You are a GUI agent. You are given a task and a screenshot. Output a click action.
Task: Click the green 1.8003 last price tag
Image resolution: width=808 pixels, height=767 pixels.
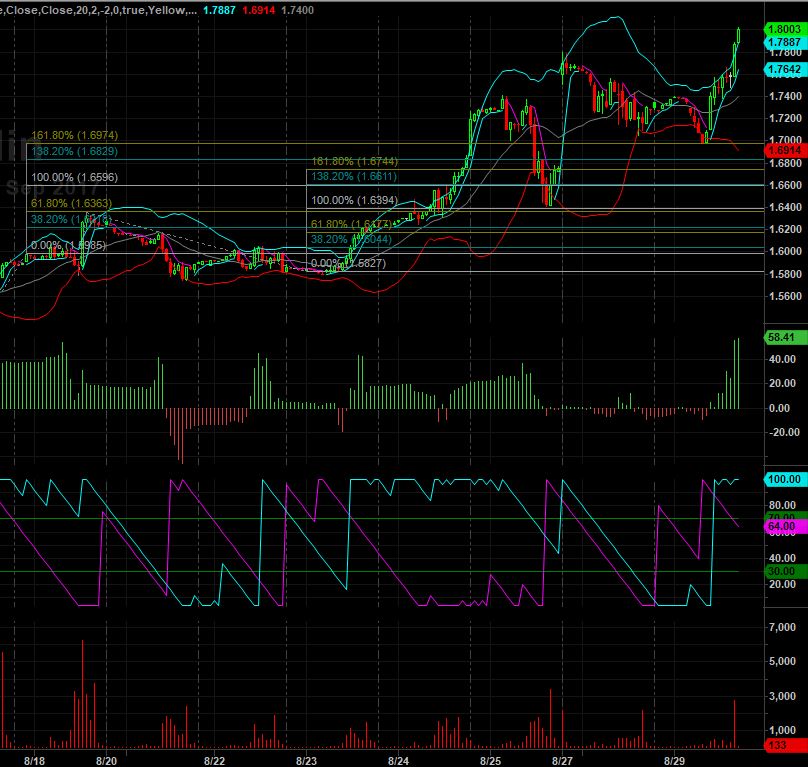[783, 30]
